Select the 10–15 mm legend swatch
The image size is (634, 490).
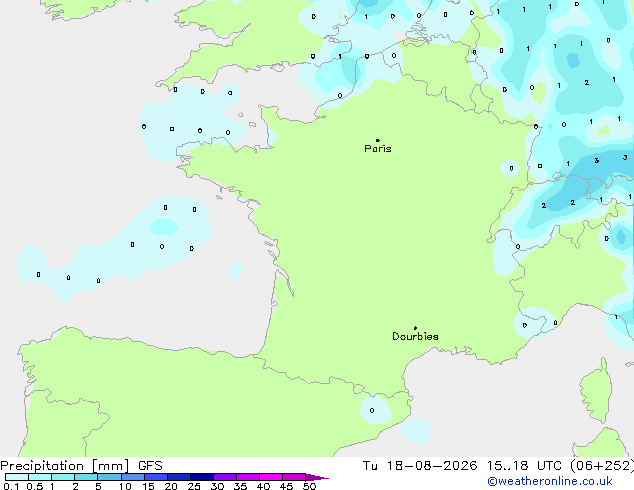[x=132, y=477]
